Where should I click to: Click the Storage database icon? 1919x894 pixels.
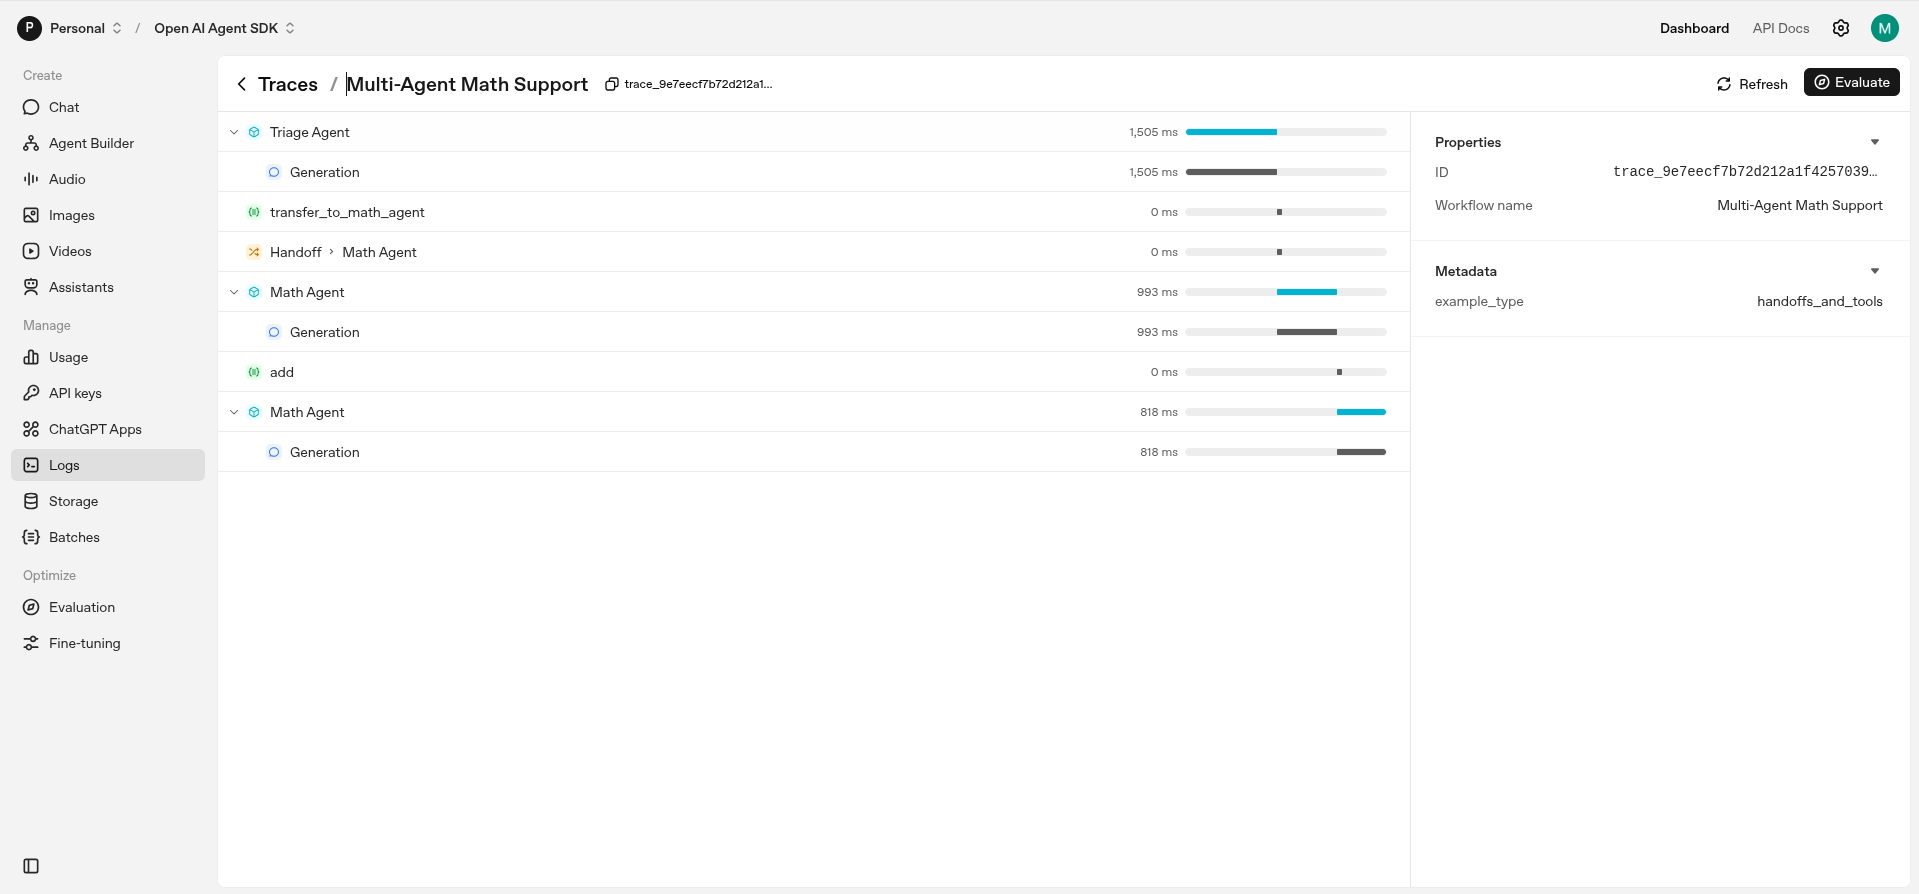(31, 501)
